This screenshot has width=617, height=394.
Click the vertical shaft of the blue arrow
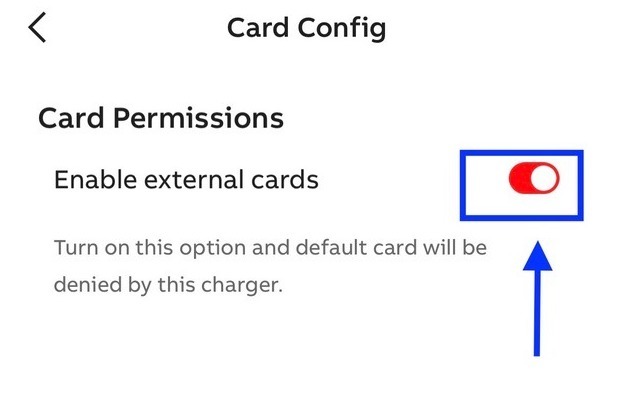pos(537,313)
